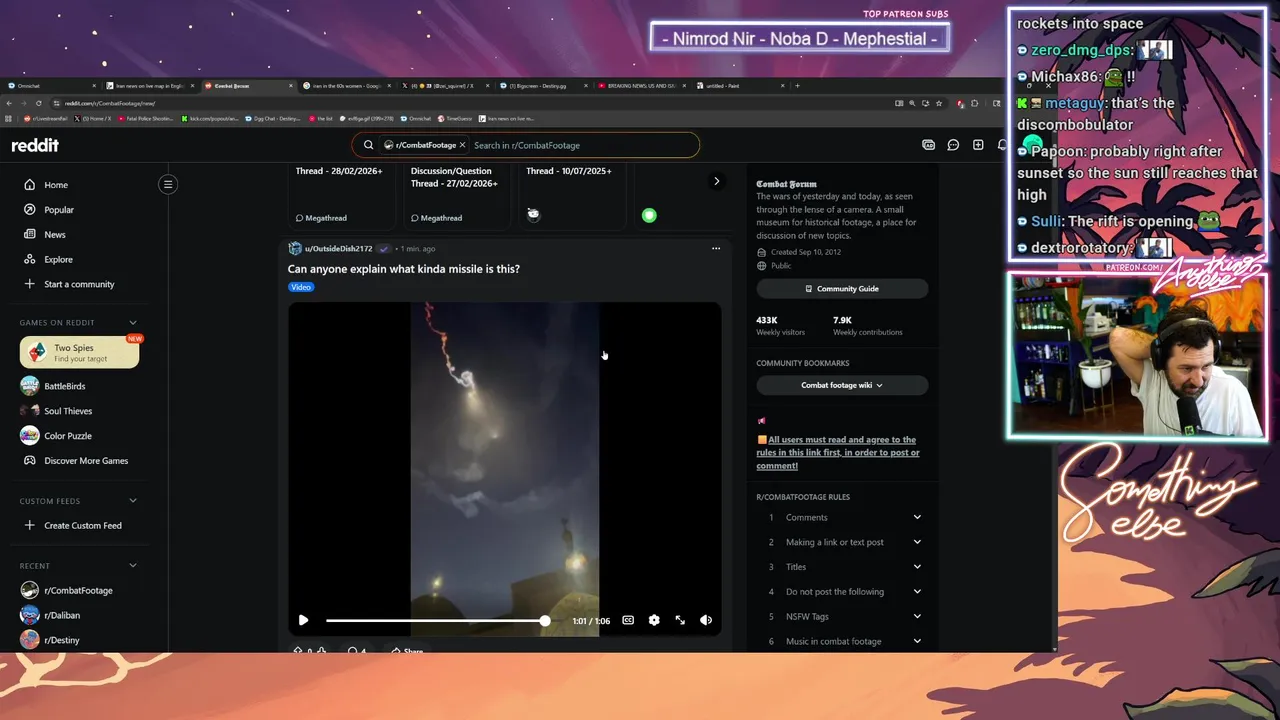Open the reddit advertise icon in header

928,145
